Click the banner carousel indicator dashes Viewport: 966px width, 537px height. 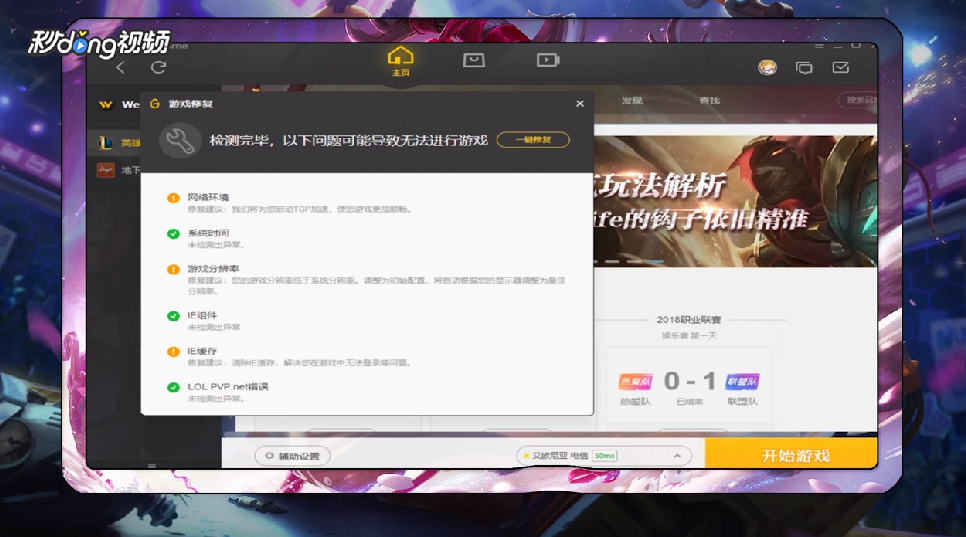tap(628, 262)
